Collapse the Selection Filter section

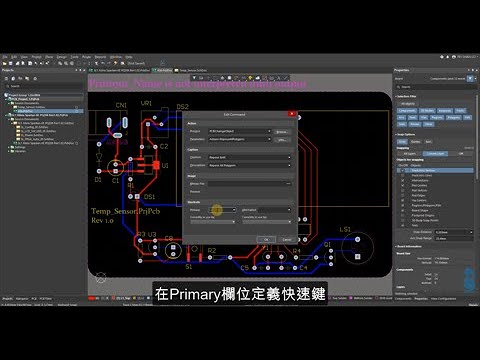(396, 96)
